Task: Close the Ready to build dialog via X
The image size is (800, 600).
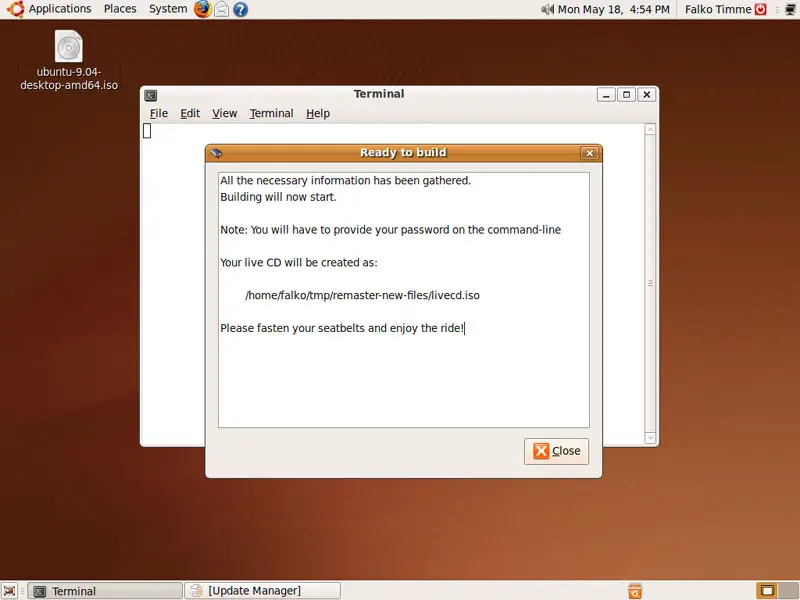Action: [589, 153]
